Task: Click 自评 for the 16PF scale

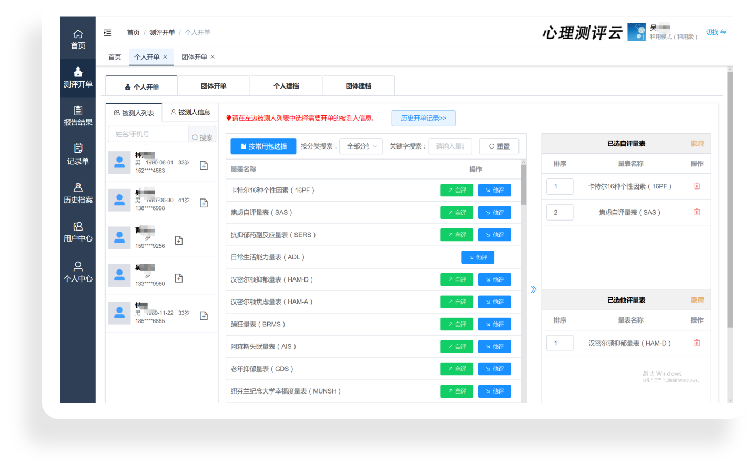Action: tap(457, 190)
